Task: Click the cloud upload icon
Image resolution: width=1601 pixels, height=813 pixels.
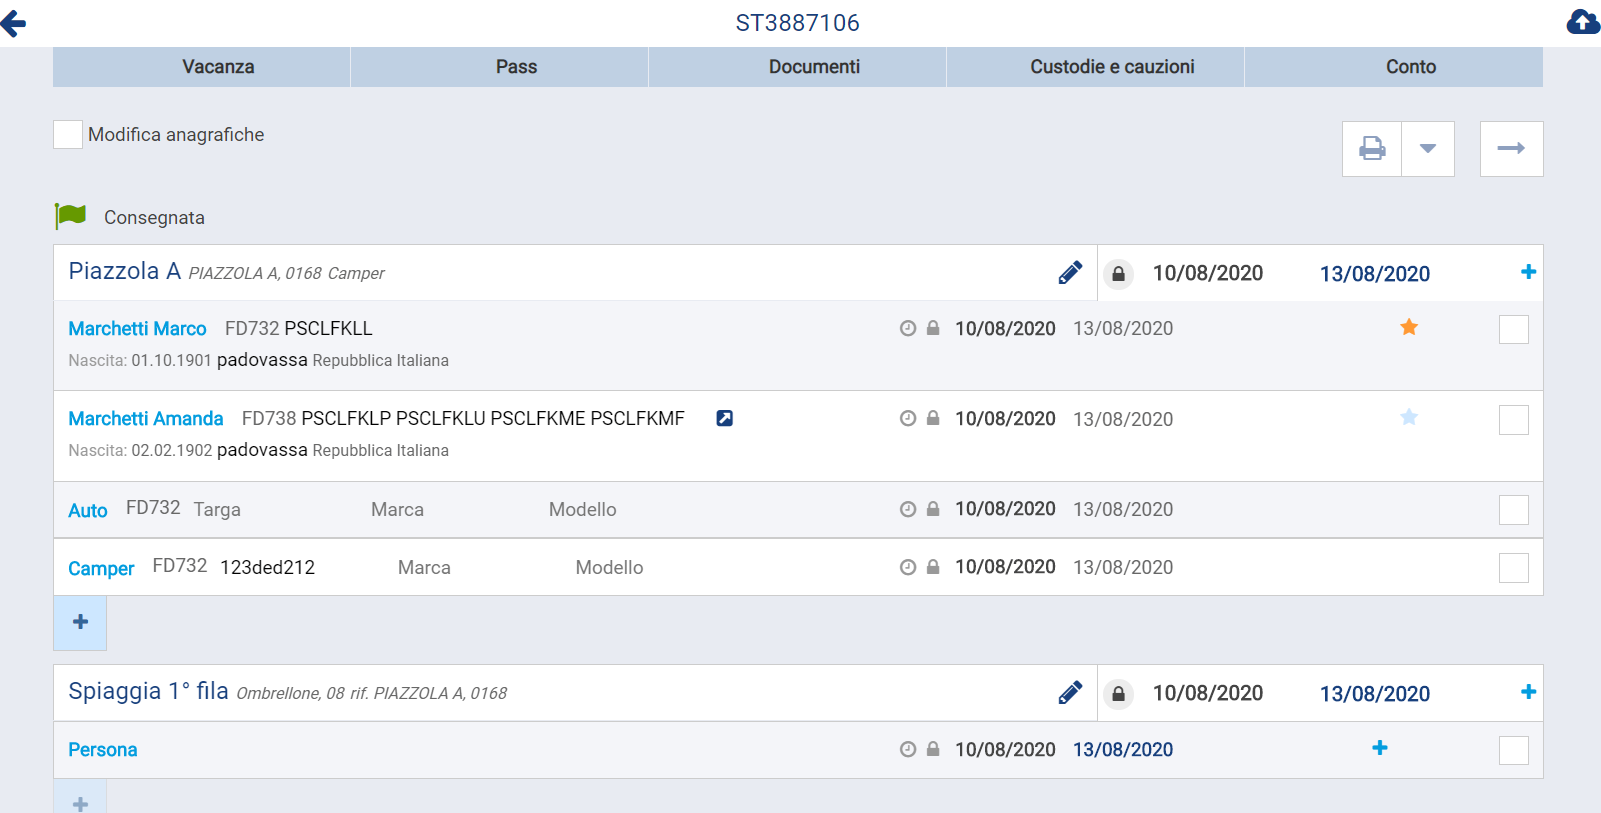Action: (x=1583, y=22)
